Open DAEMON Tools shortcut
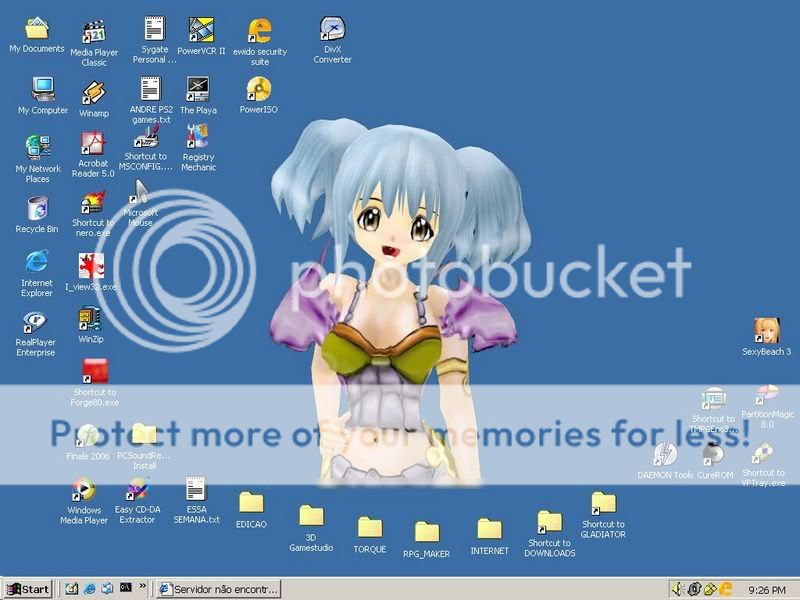 pyautogui.click(x=665, y=455)
